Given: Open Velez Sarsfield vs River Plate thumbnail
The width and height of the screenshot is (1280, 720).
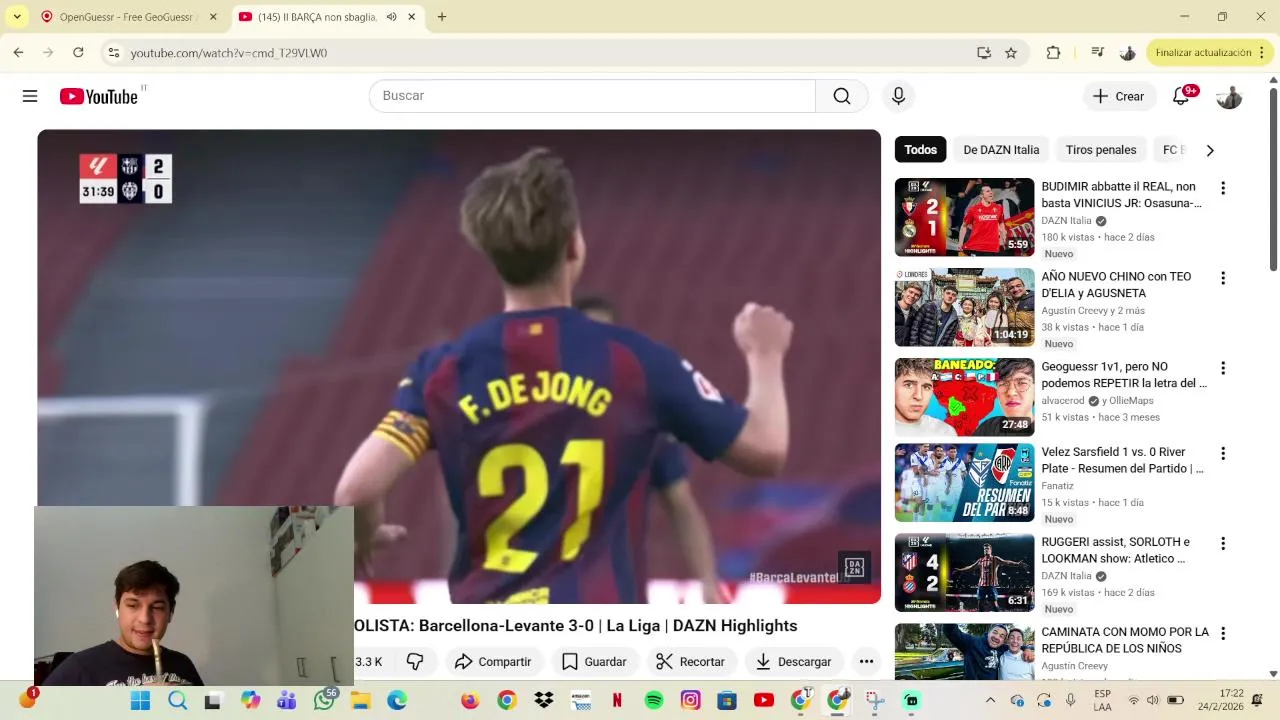Looking at the screenshot, I should [x=964, y=482].
